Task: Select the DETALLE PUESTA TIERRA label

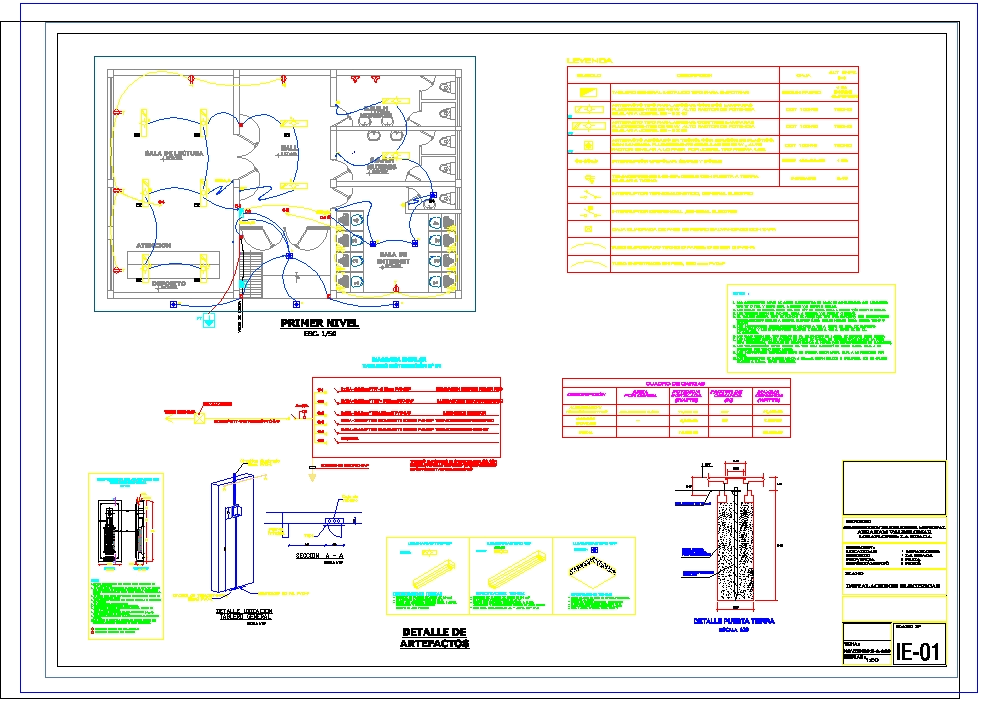Action: click(733, 620)
